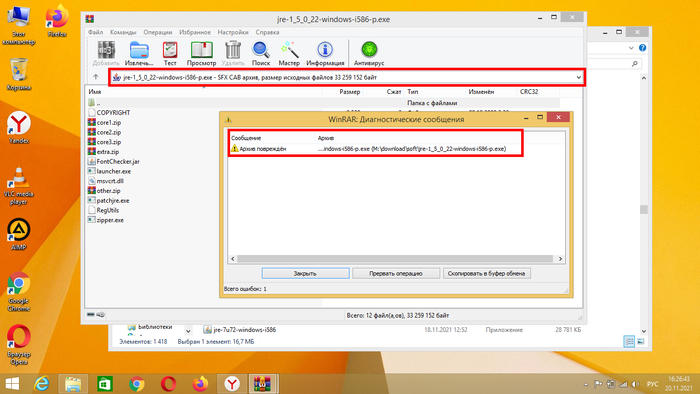Open Windows Store from taskbar
The image size is (700, 394).
pyautogui.click(x=105, y=384)
